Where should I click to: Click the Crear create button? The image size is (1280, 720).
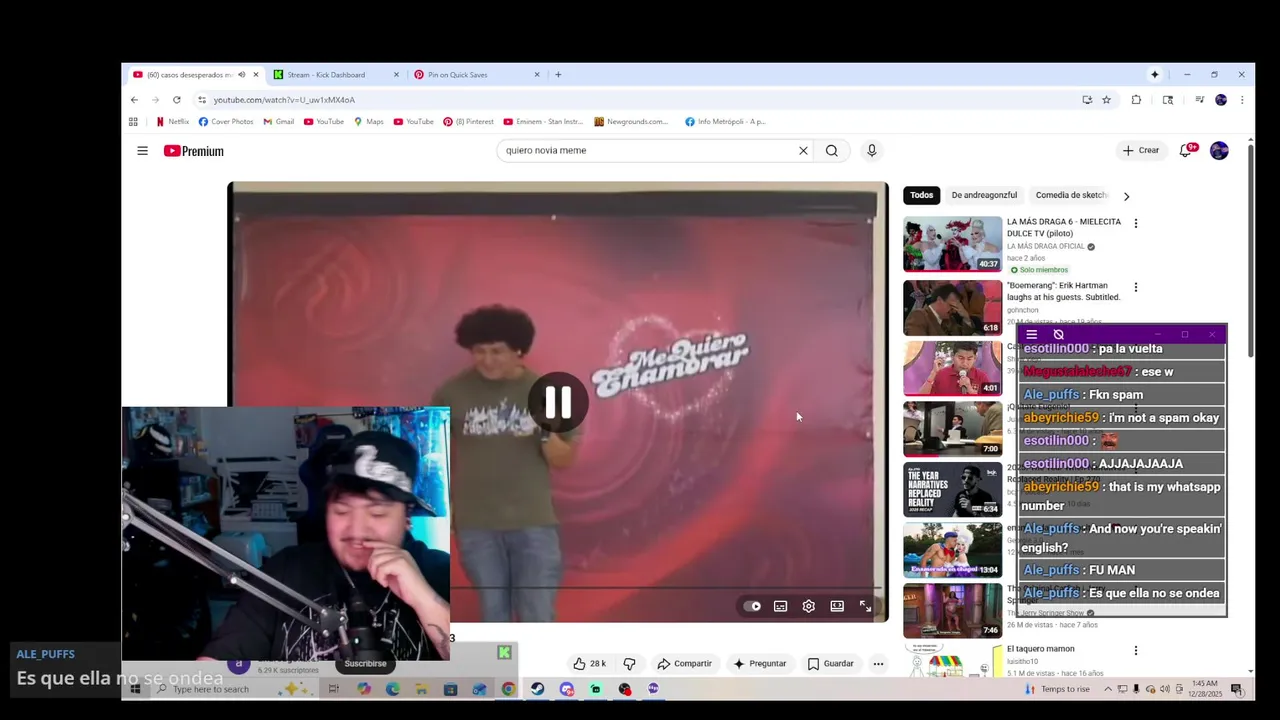click(1141, 151)
